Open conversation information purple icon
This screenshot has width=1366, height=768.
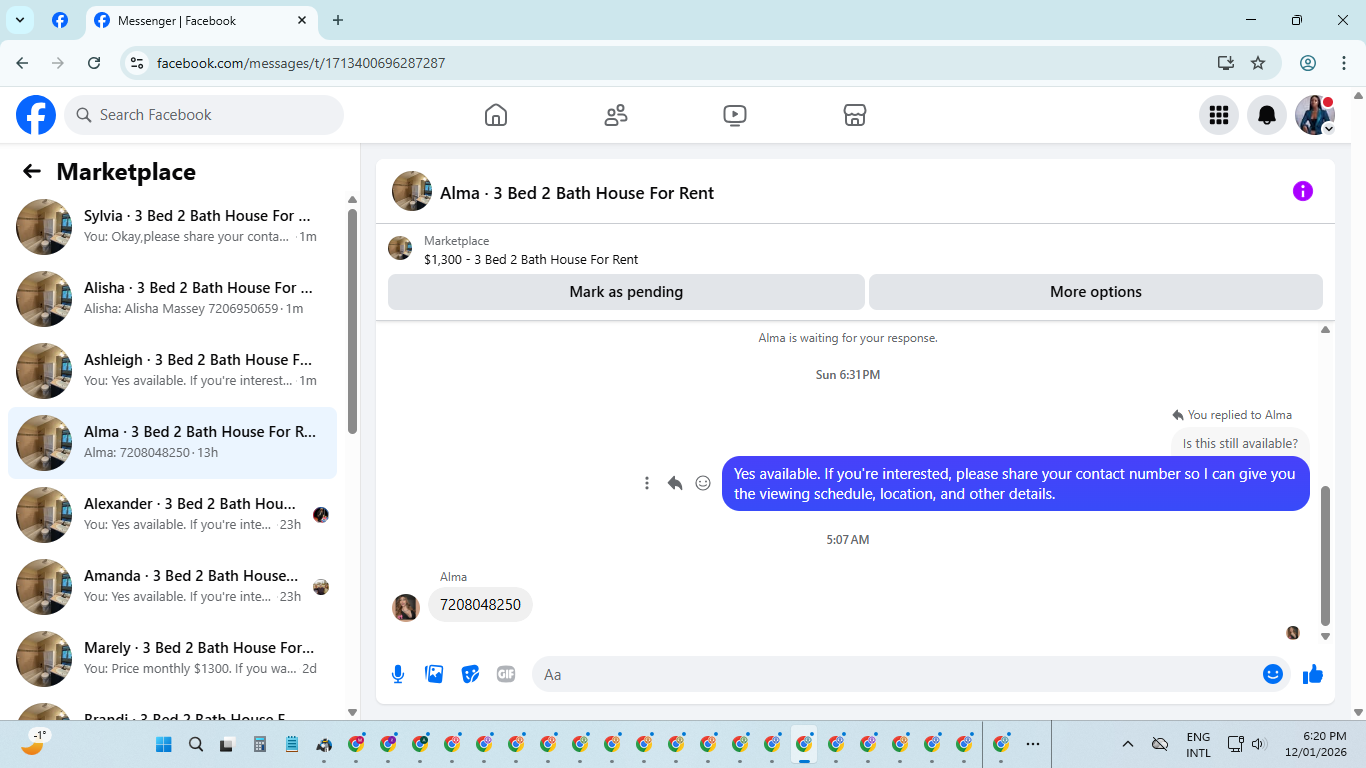point(1302,191)
